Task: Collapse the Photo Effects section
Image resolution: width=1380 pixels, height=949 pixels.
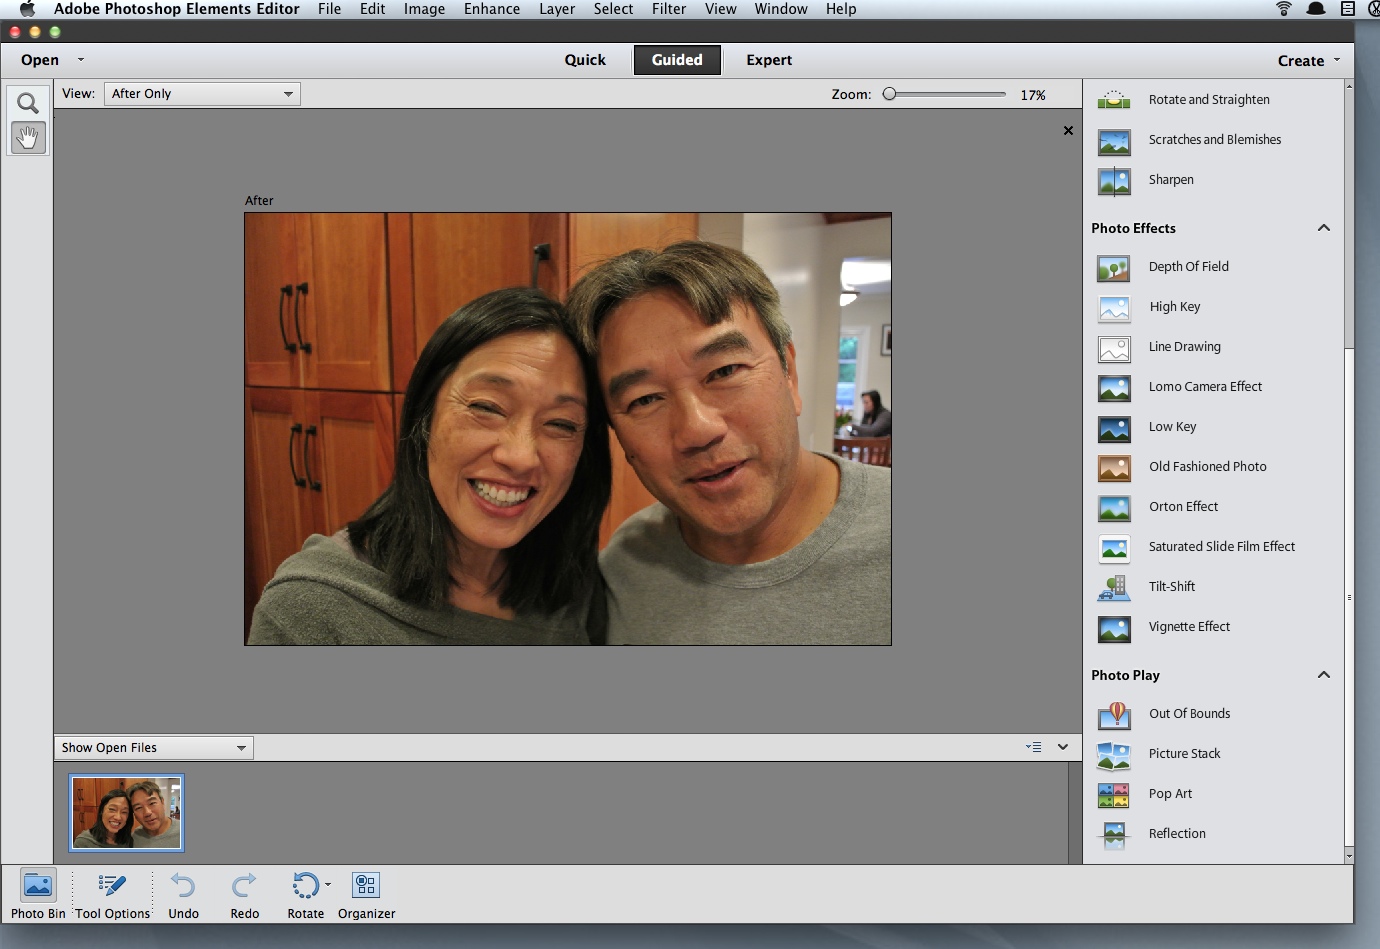Action: (x=1323, y=228)
